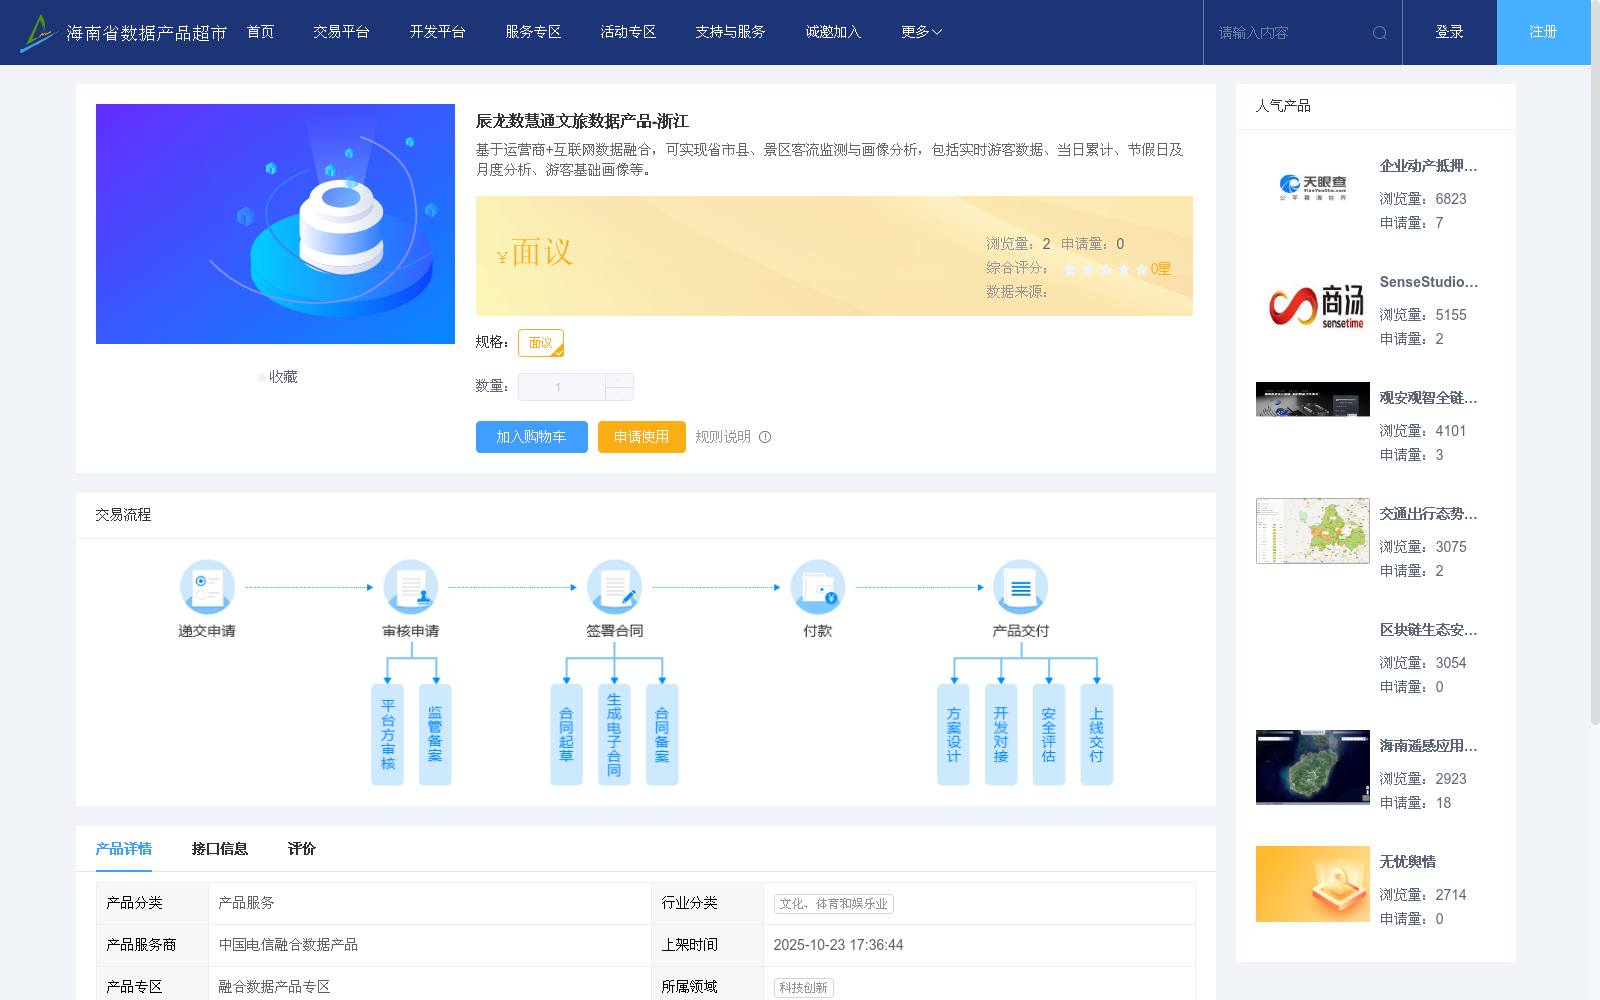Click the 付款 step icon
The height and width of the screenshot is (1000, 1600).
[818, 587]
